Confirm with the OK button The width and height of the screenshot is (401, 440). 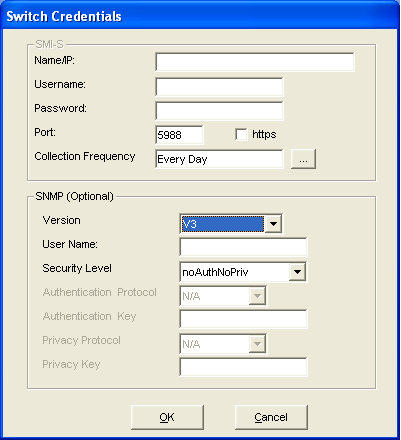coord(167,417)
